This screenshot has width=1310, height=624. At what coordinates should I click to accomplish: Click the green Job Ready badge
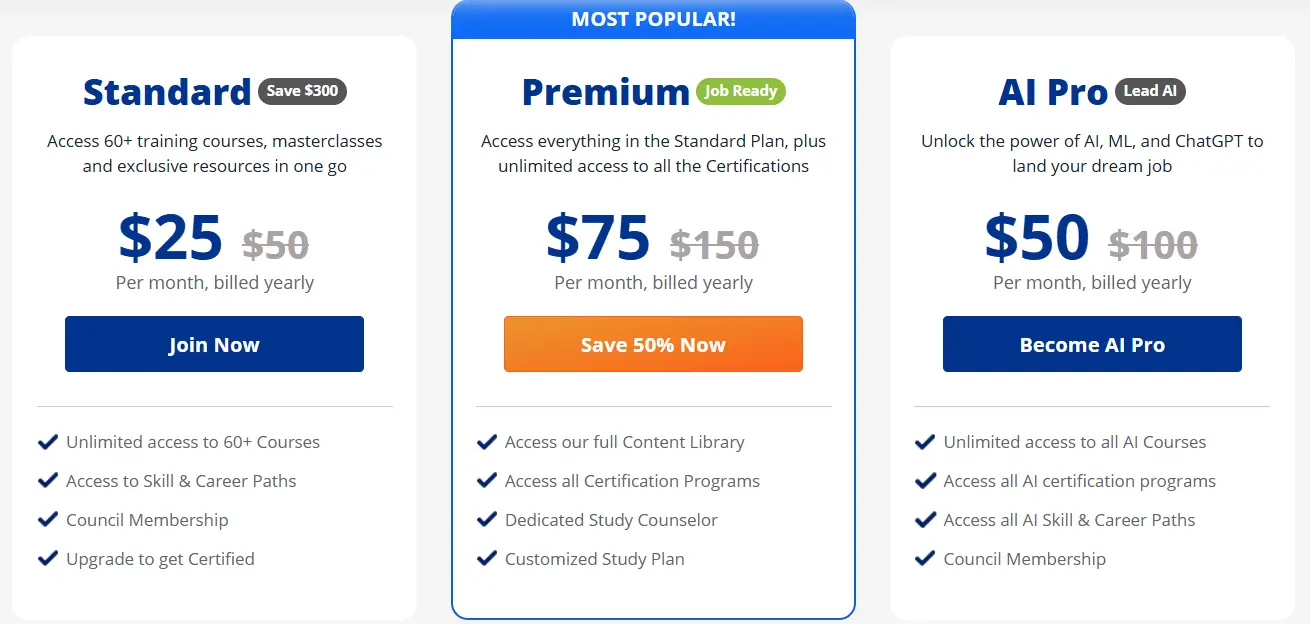pyautogui.click(x=741, y=91)
